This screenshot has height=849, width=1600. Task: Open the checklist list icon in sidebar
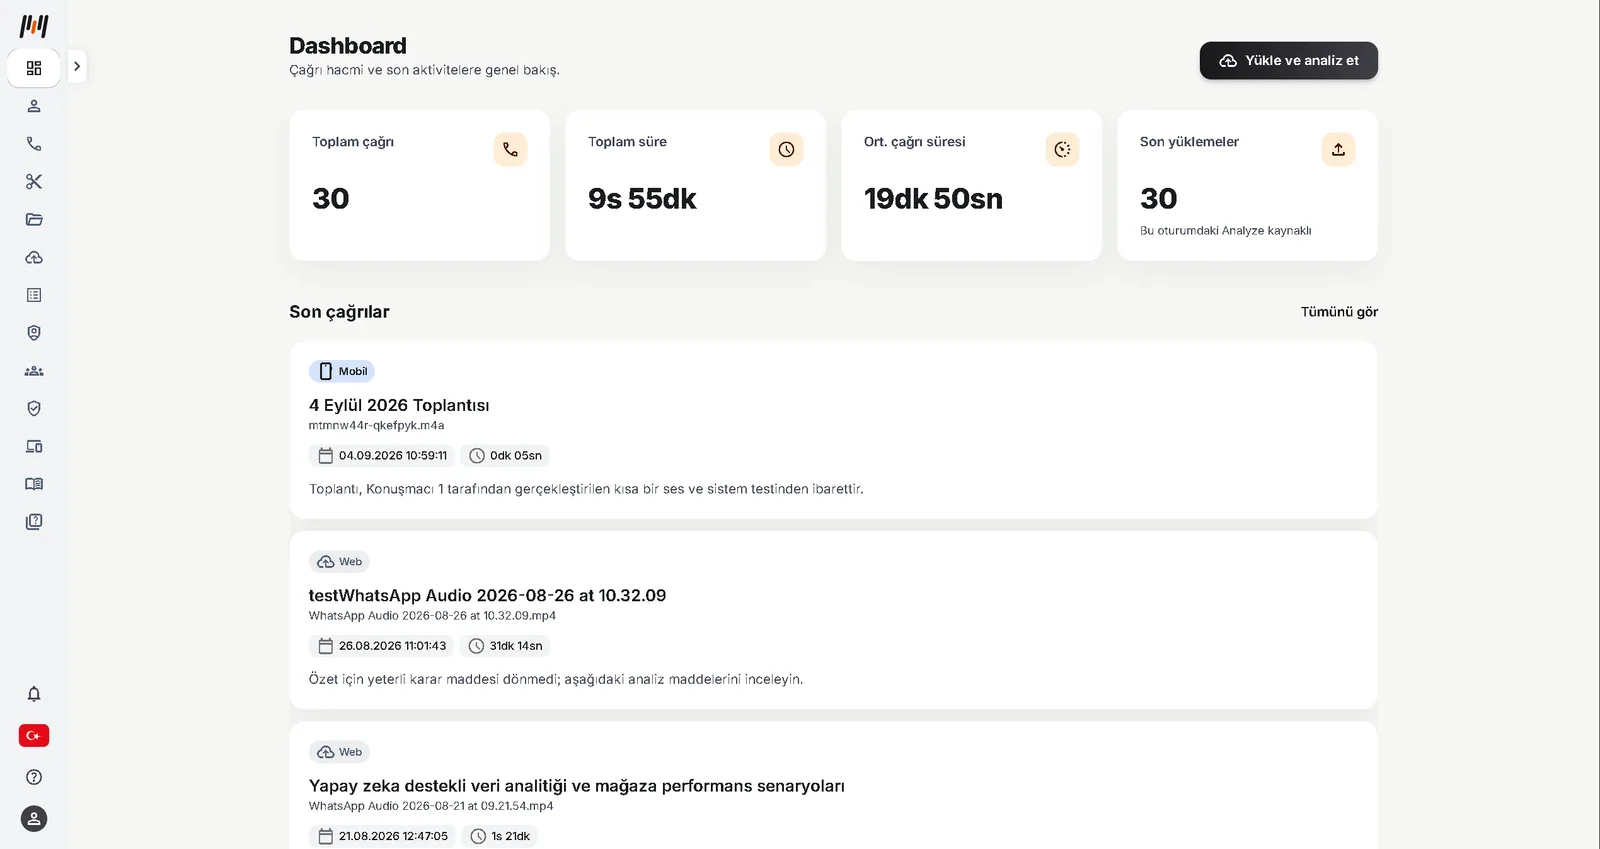(34, 295)
